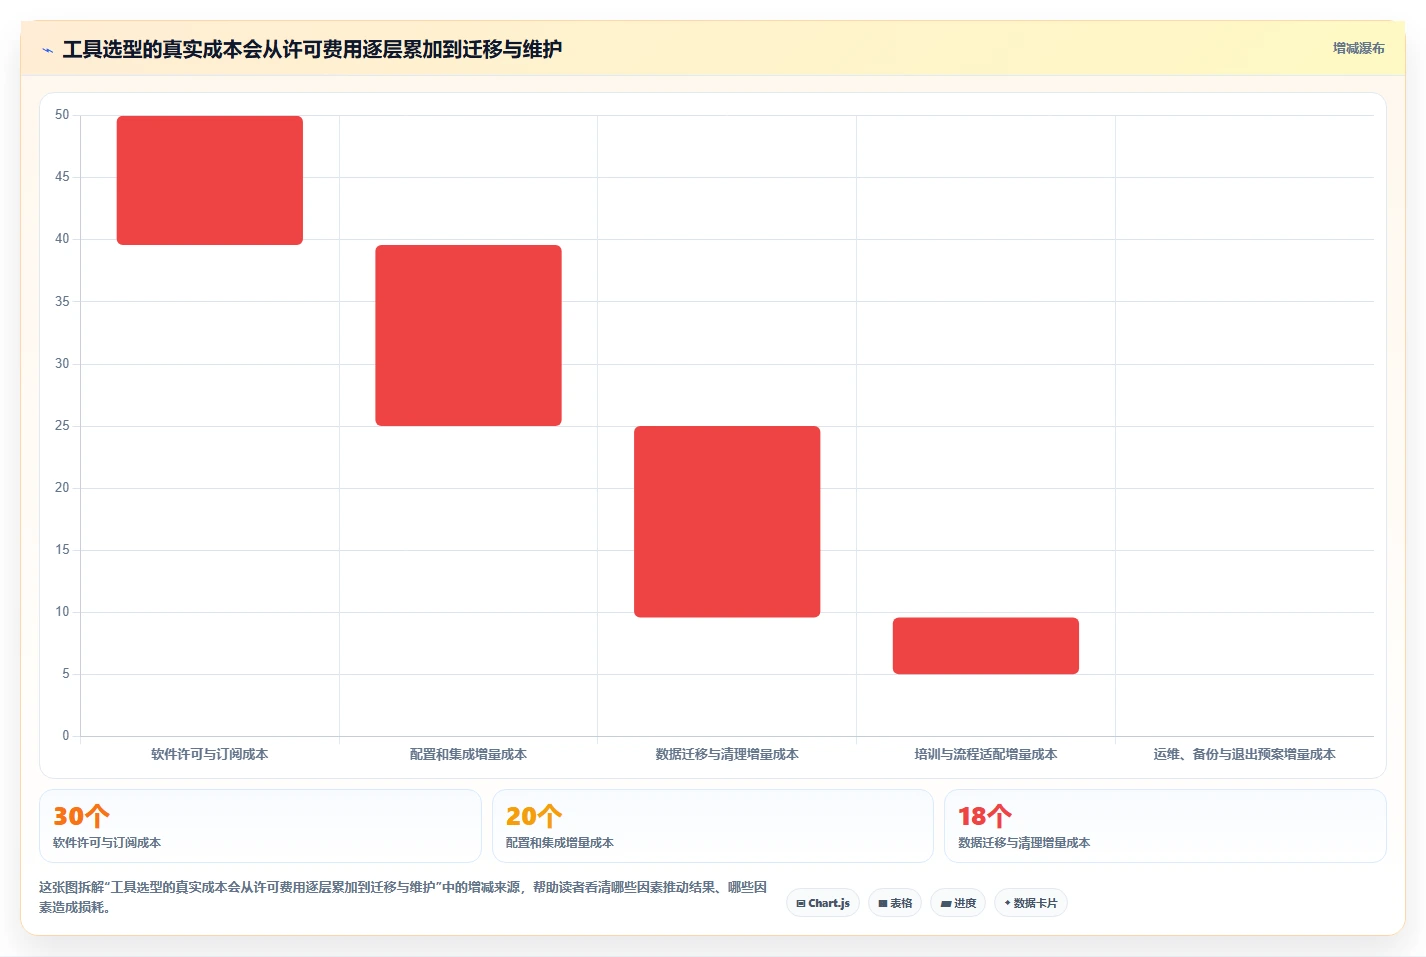The image size is (1426, 957).
Task: Click the 培训与流程适配增量成本 red bar
Action: pyautogui.click(x=986, y=645)
